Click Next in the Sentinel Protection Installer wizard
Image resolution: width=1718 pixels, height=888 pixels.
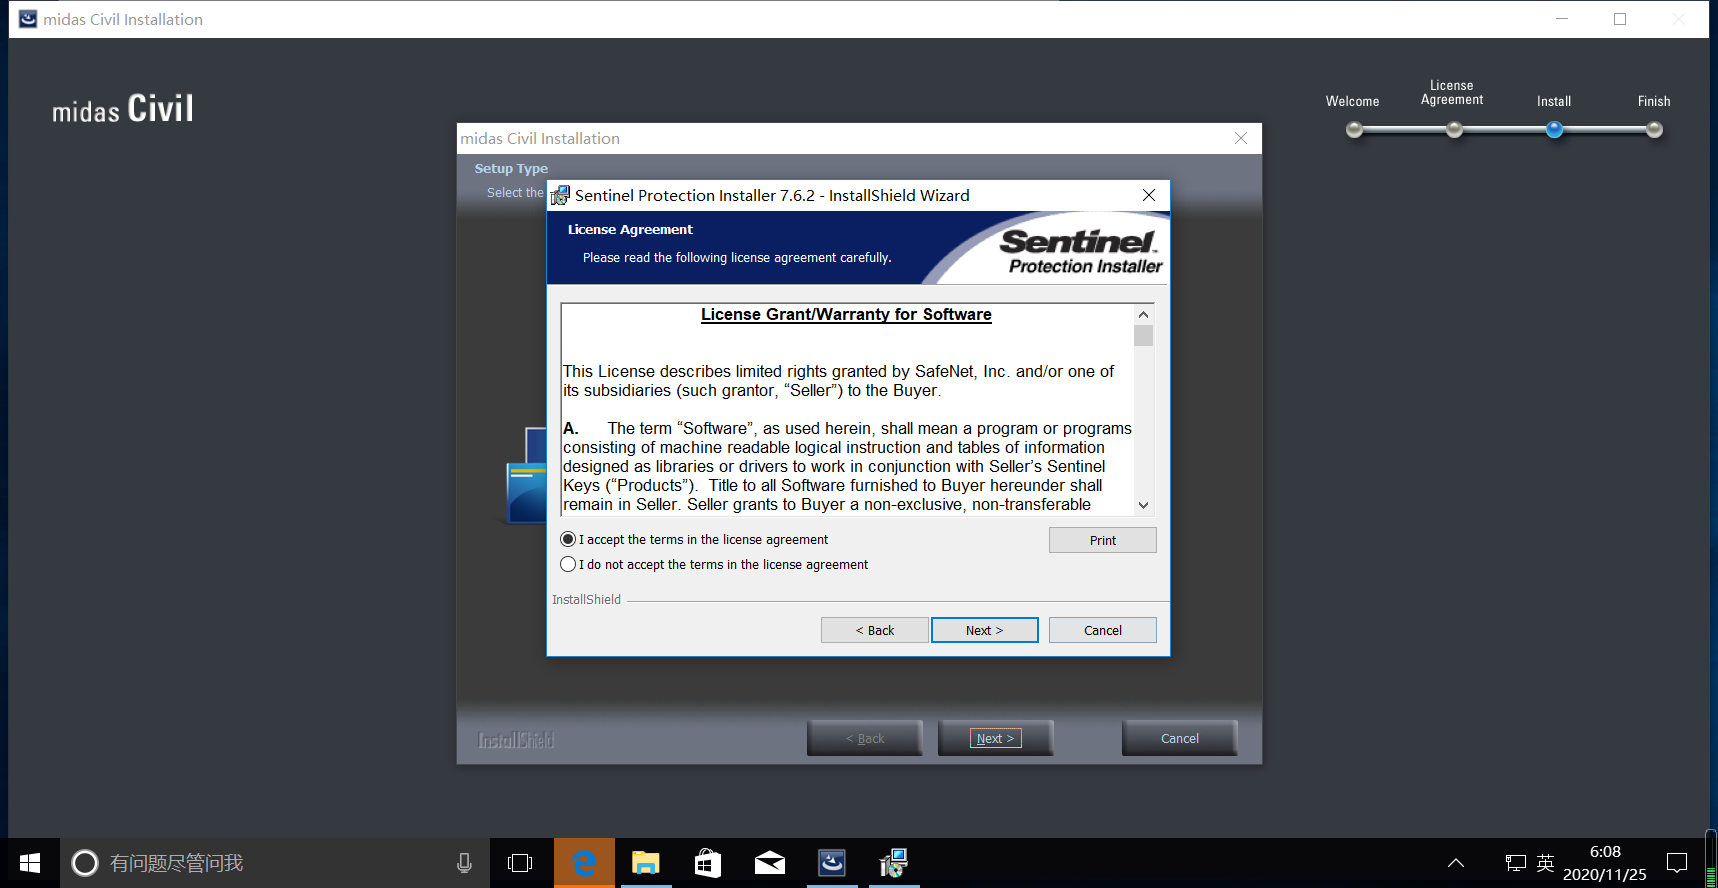(x=984, y=630)
